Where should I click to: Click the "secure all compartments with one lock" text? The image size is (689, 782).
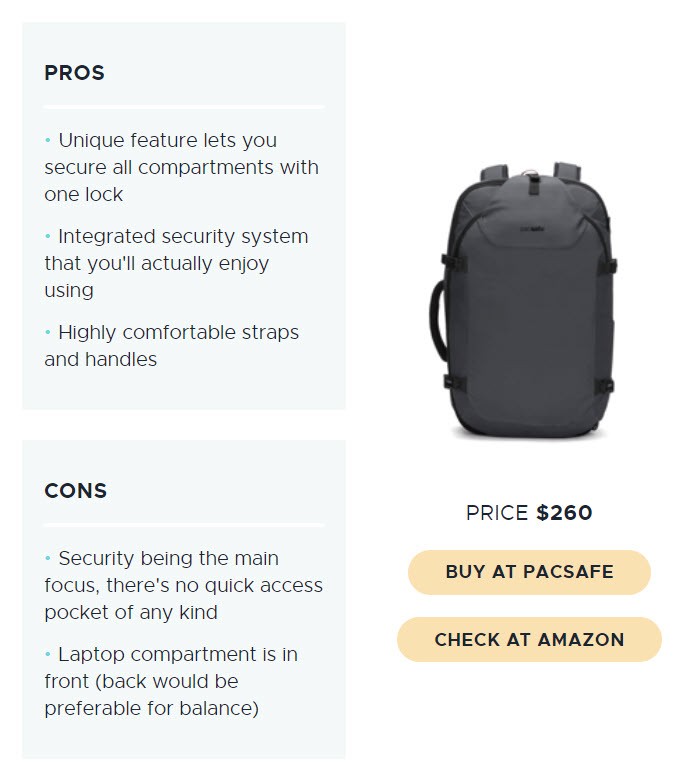pos(181,168)
